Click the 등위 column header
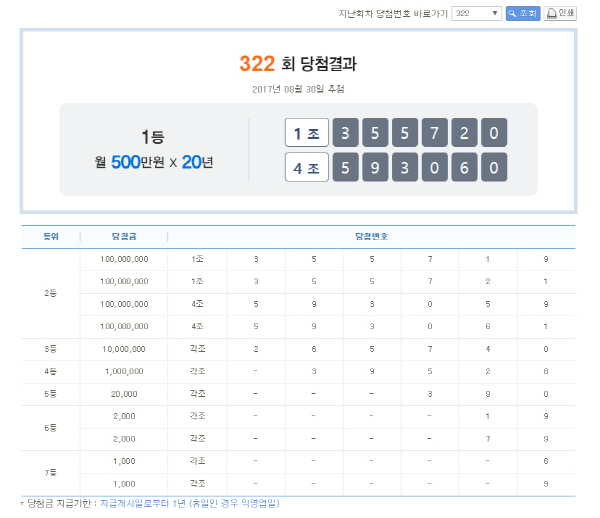This screenshot has height=518, width=600. point(51,236)
